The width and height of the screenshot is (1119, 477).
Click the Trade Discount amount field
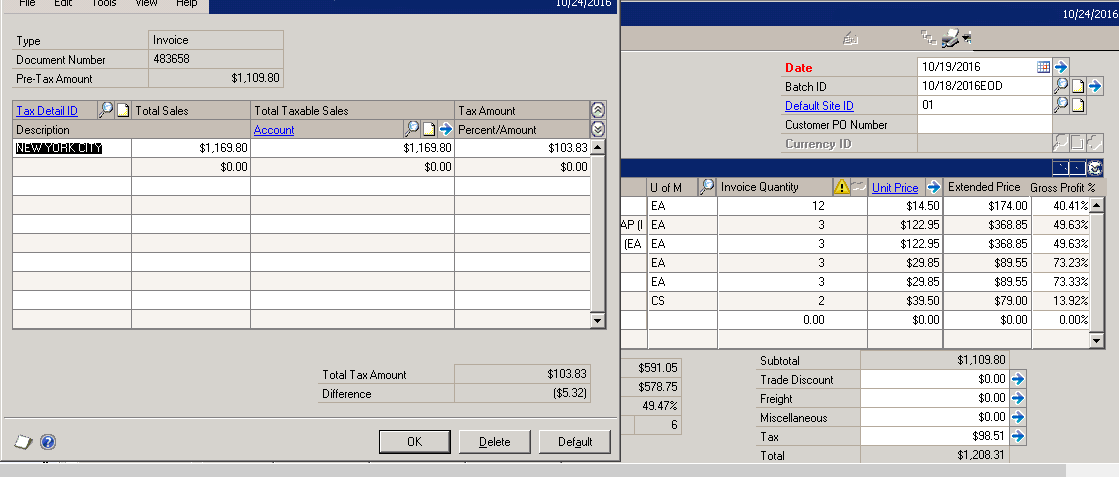[935, 379]
